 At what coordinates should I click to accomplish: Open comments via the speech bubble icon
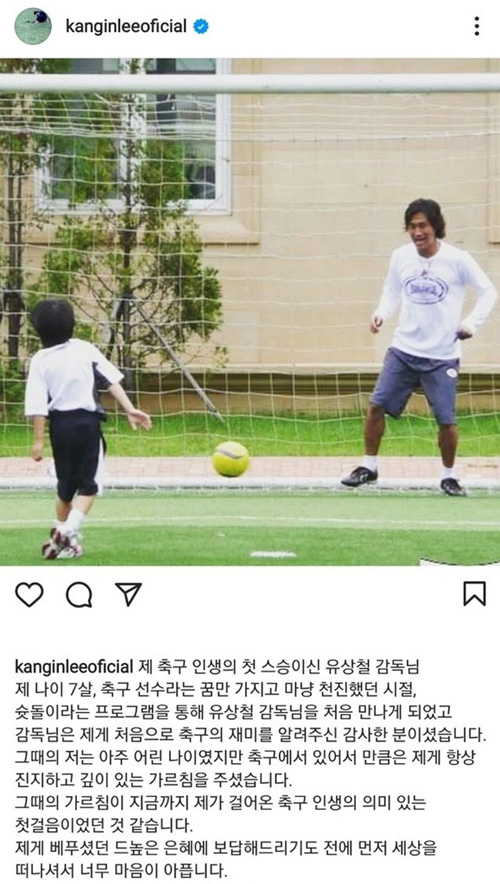[79, 594]
